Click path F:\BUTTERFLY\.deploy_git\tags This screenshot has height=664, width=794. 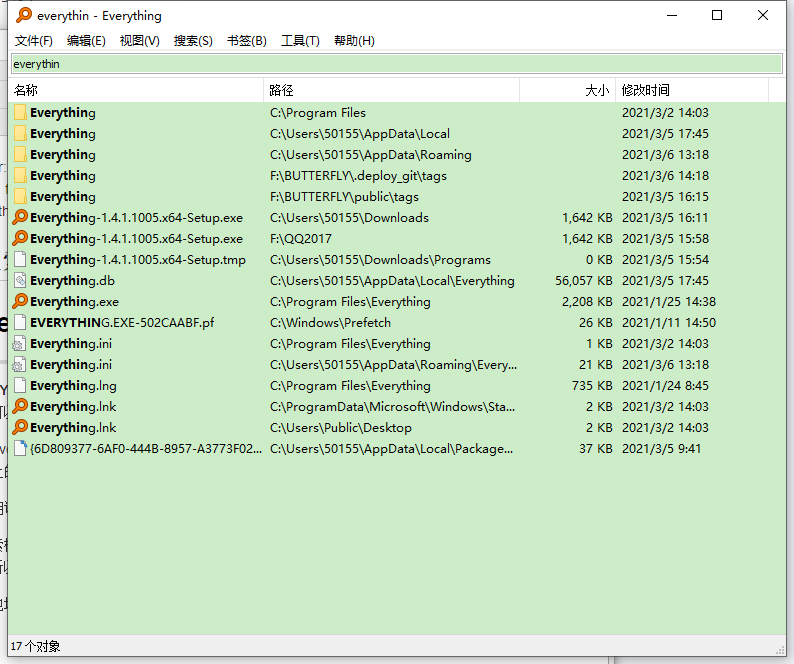[x=358, y=176]
